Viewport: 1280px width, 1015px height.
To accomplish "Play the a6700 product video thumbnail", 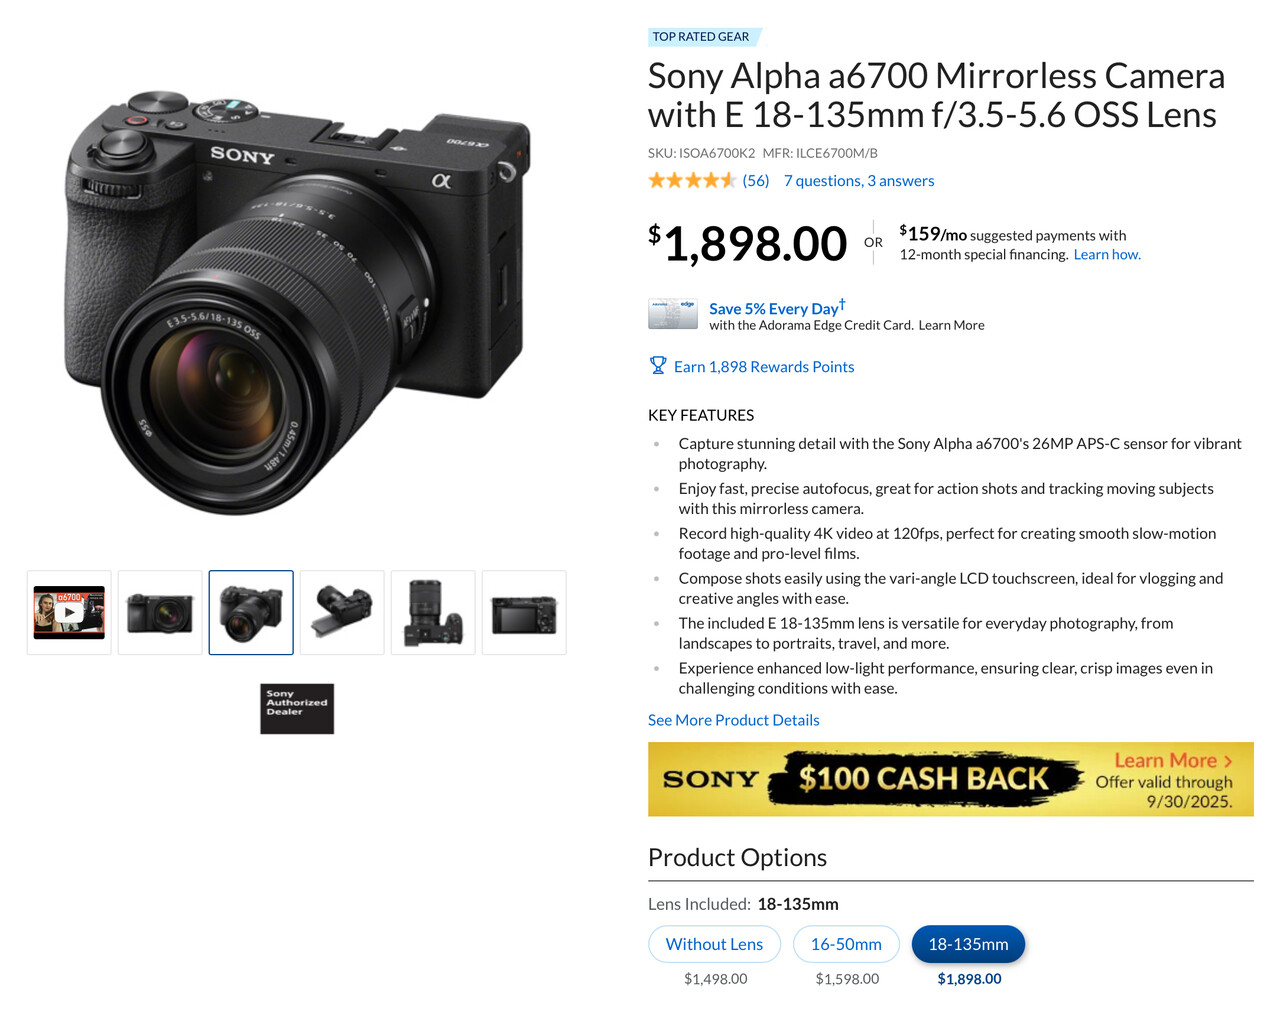I will tap(69, 613).
